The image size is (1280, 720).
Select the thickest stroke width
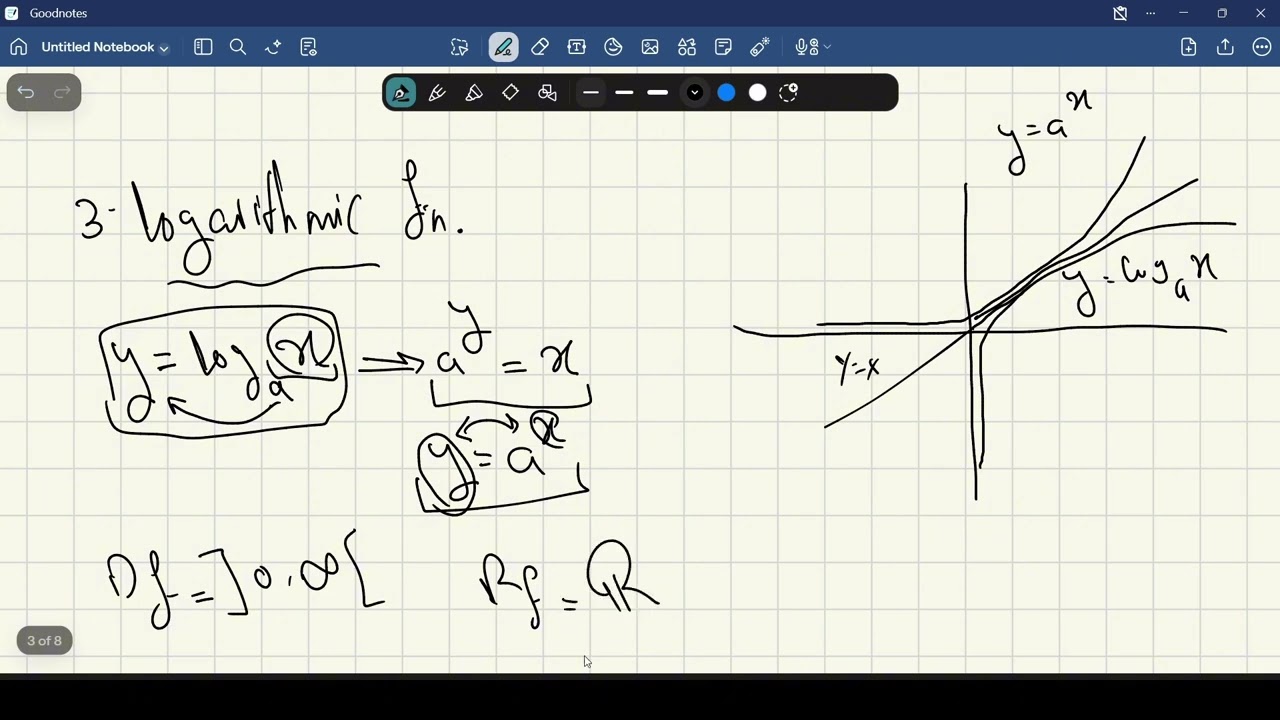[x=658, y=93]
